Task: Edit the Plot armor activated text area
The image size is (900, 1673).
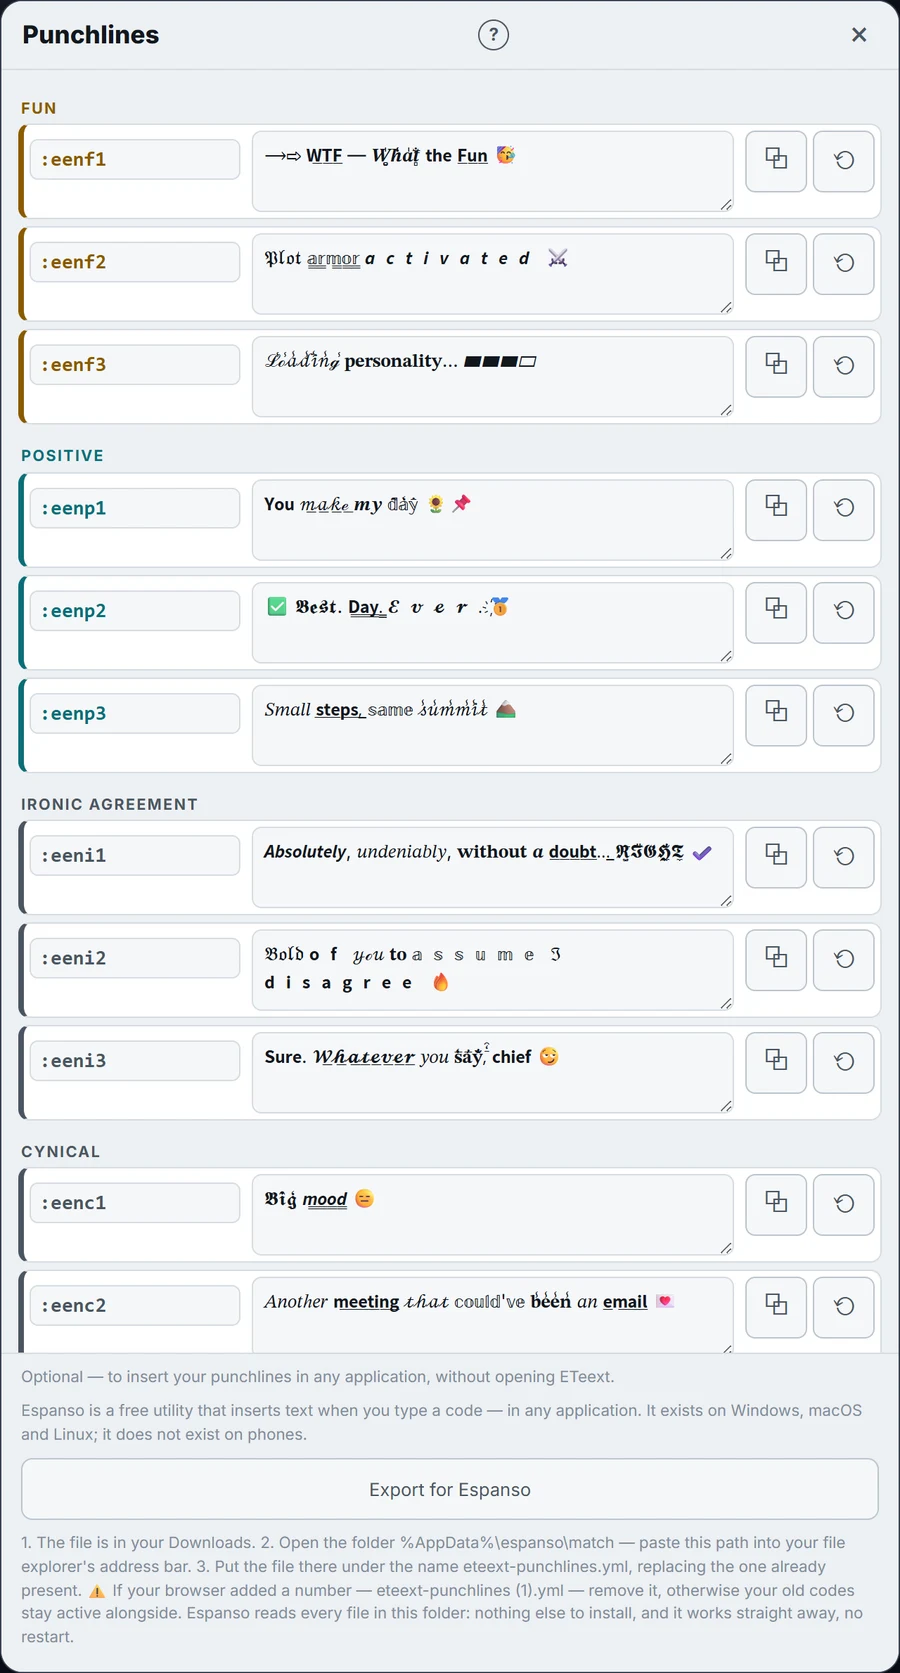Action: pyautogui.click(x=493, y=274)
